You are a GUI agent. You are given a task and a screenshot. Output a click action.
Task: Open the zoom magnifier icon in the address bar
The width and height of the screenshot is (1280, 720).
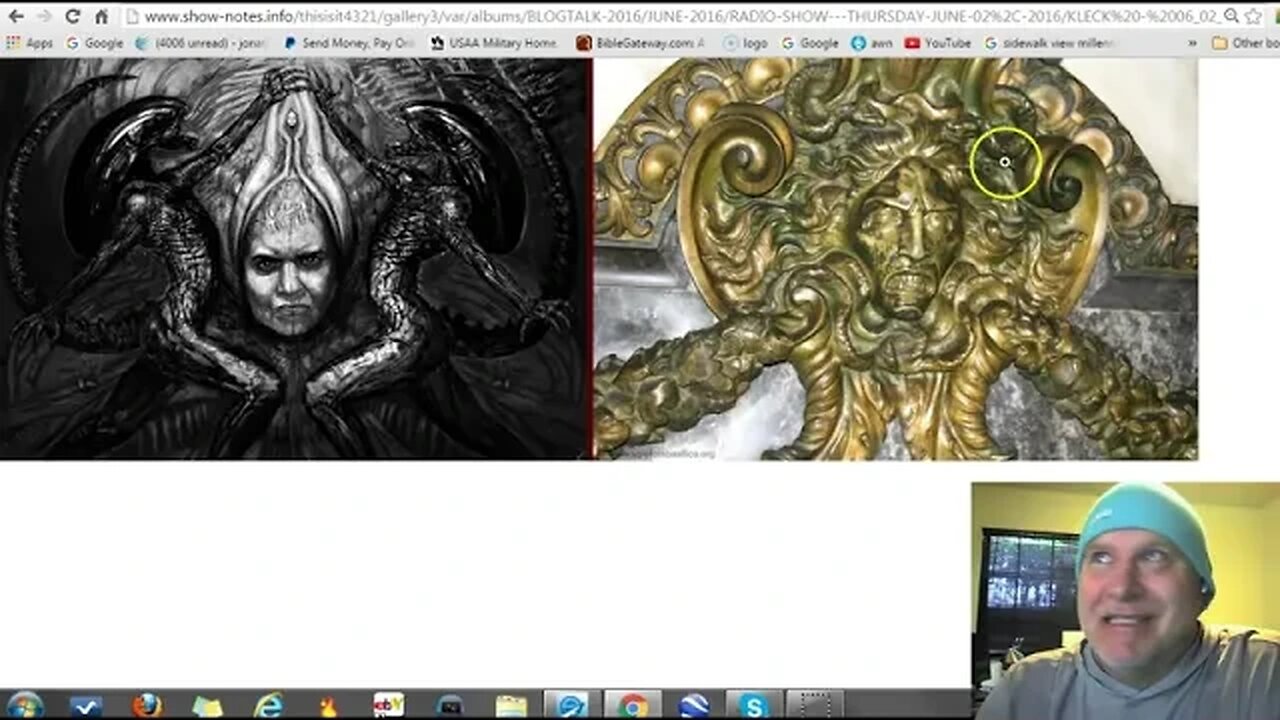(x=1231, y=16)
